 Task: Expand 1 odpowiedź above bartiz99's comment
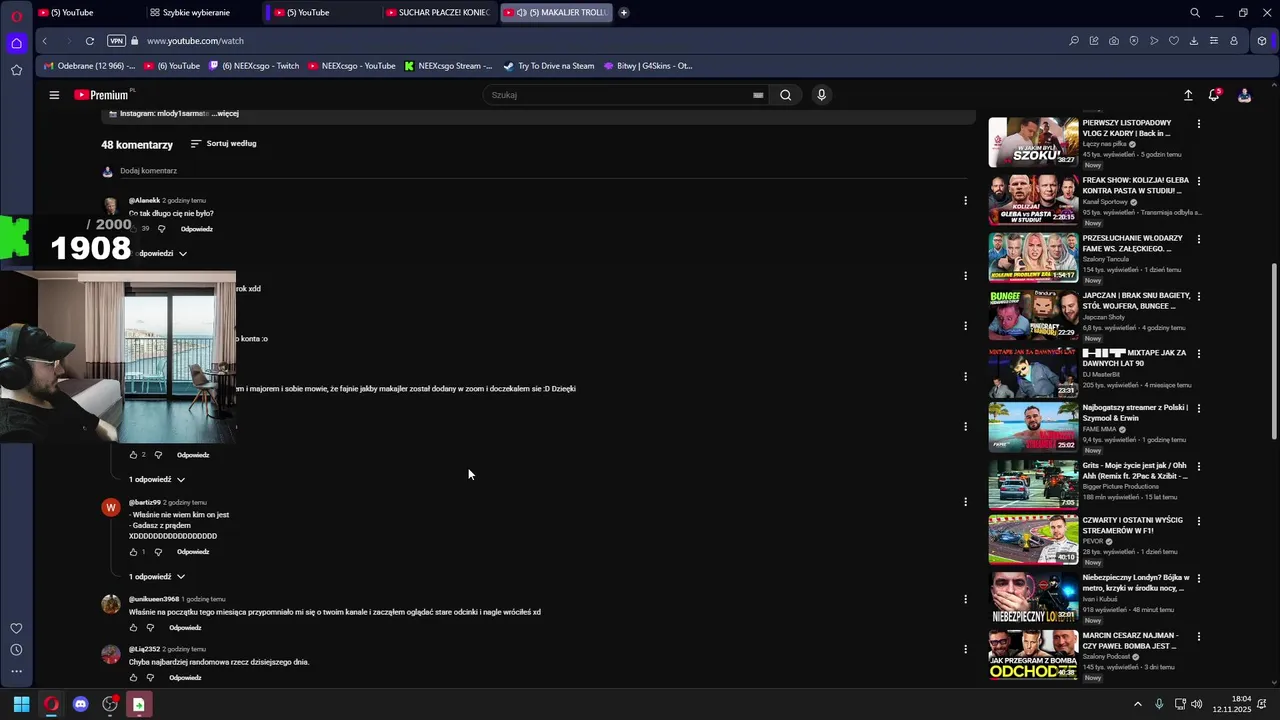158,480
